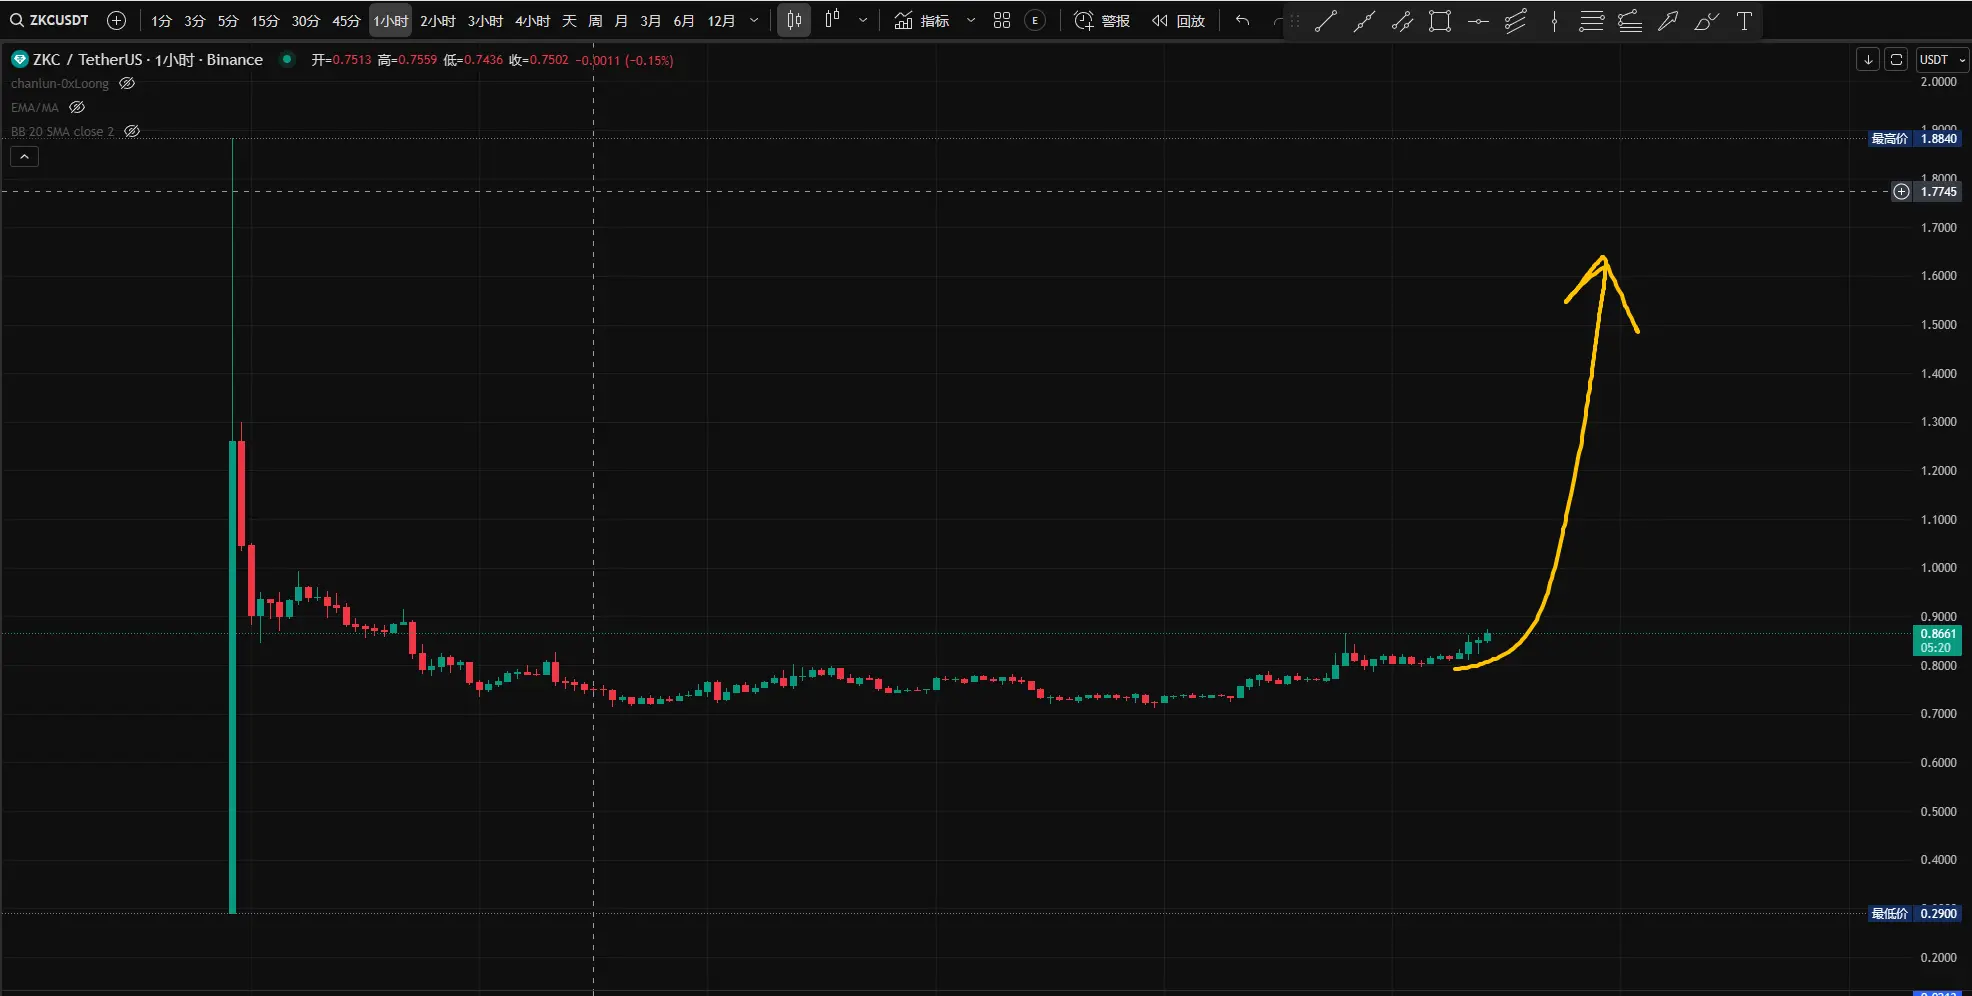Viewport: 1972px width, 996px height.
Task: Click the green market status dot
Action: [x=287, y=59]
